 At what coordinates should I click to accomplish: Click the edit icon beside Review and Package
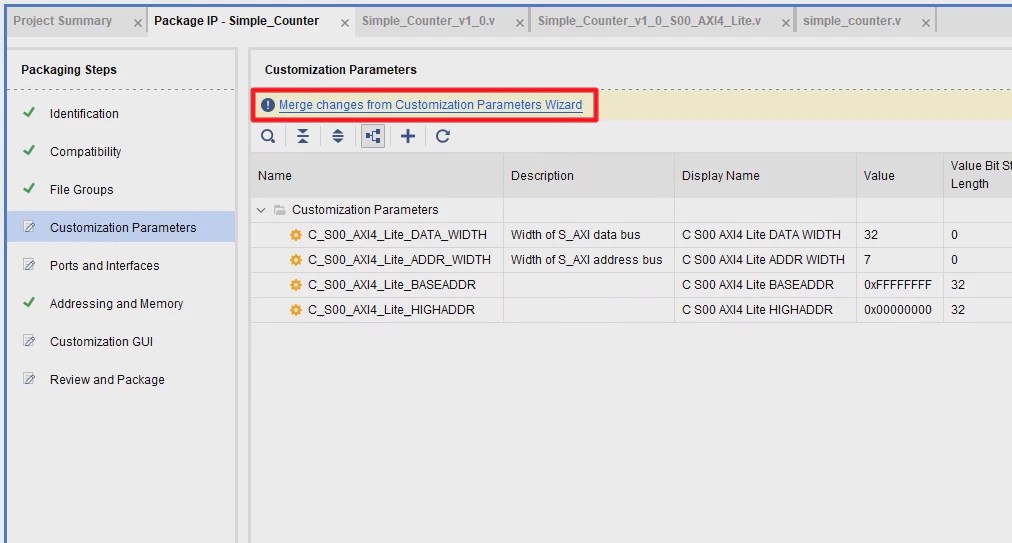(x=29, y=378)
